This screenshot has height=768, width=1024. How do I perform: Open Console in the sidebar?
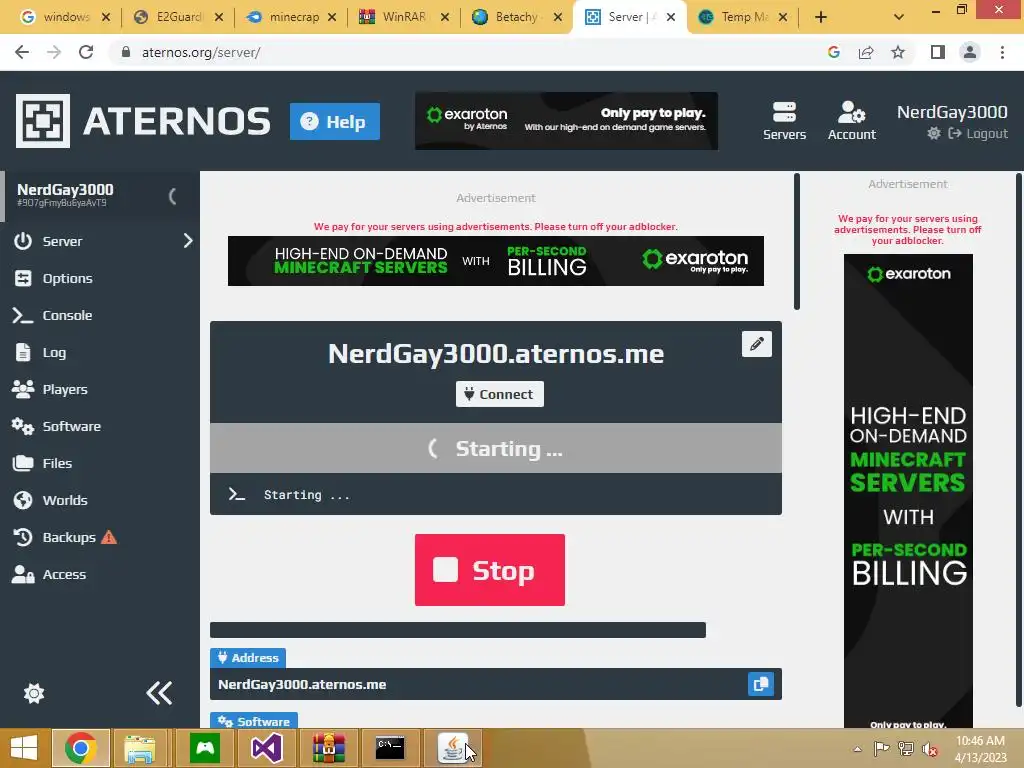(67, 315)
